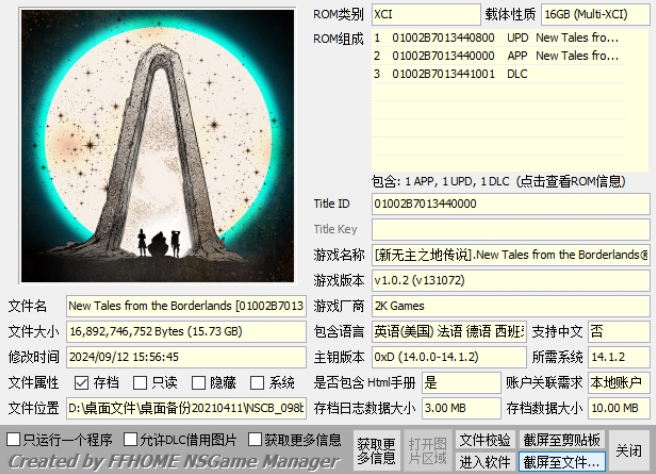Toggle the 存档 archive attribute checkbox
This screenshot has width=656, height=474.
pos(82,382)
